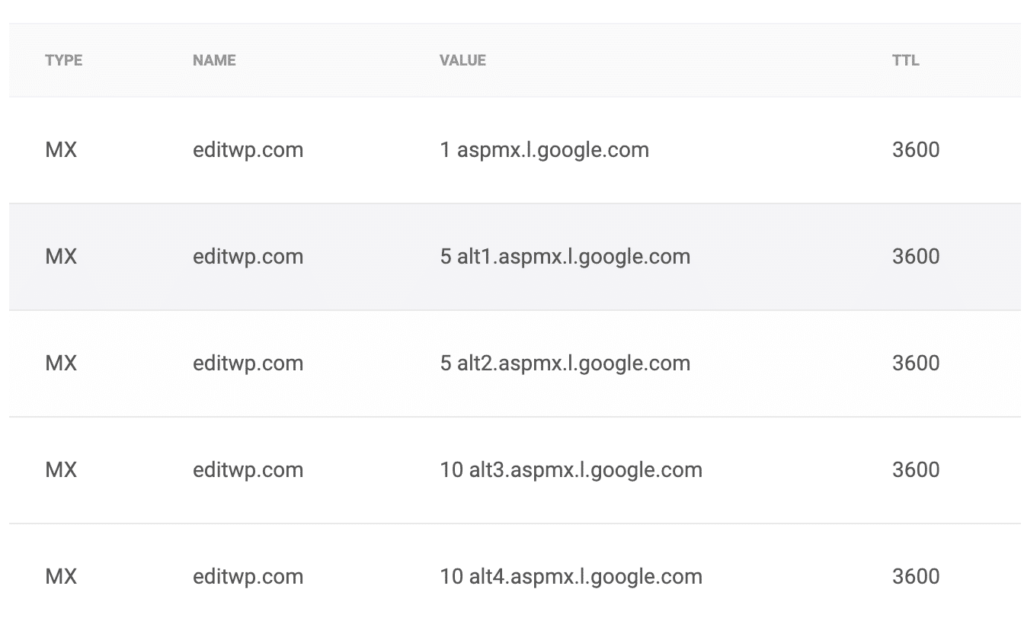Click editwp.com name in the alt2.aspmx row
Viewport: 1024px width, 634px height.
click(248, 363)
